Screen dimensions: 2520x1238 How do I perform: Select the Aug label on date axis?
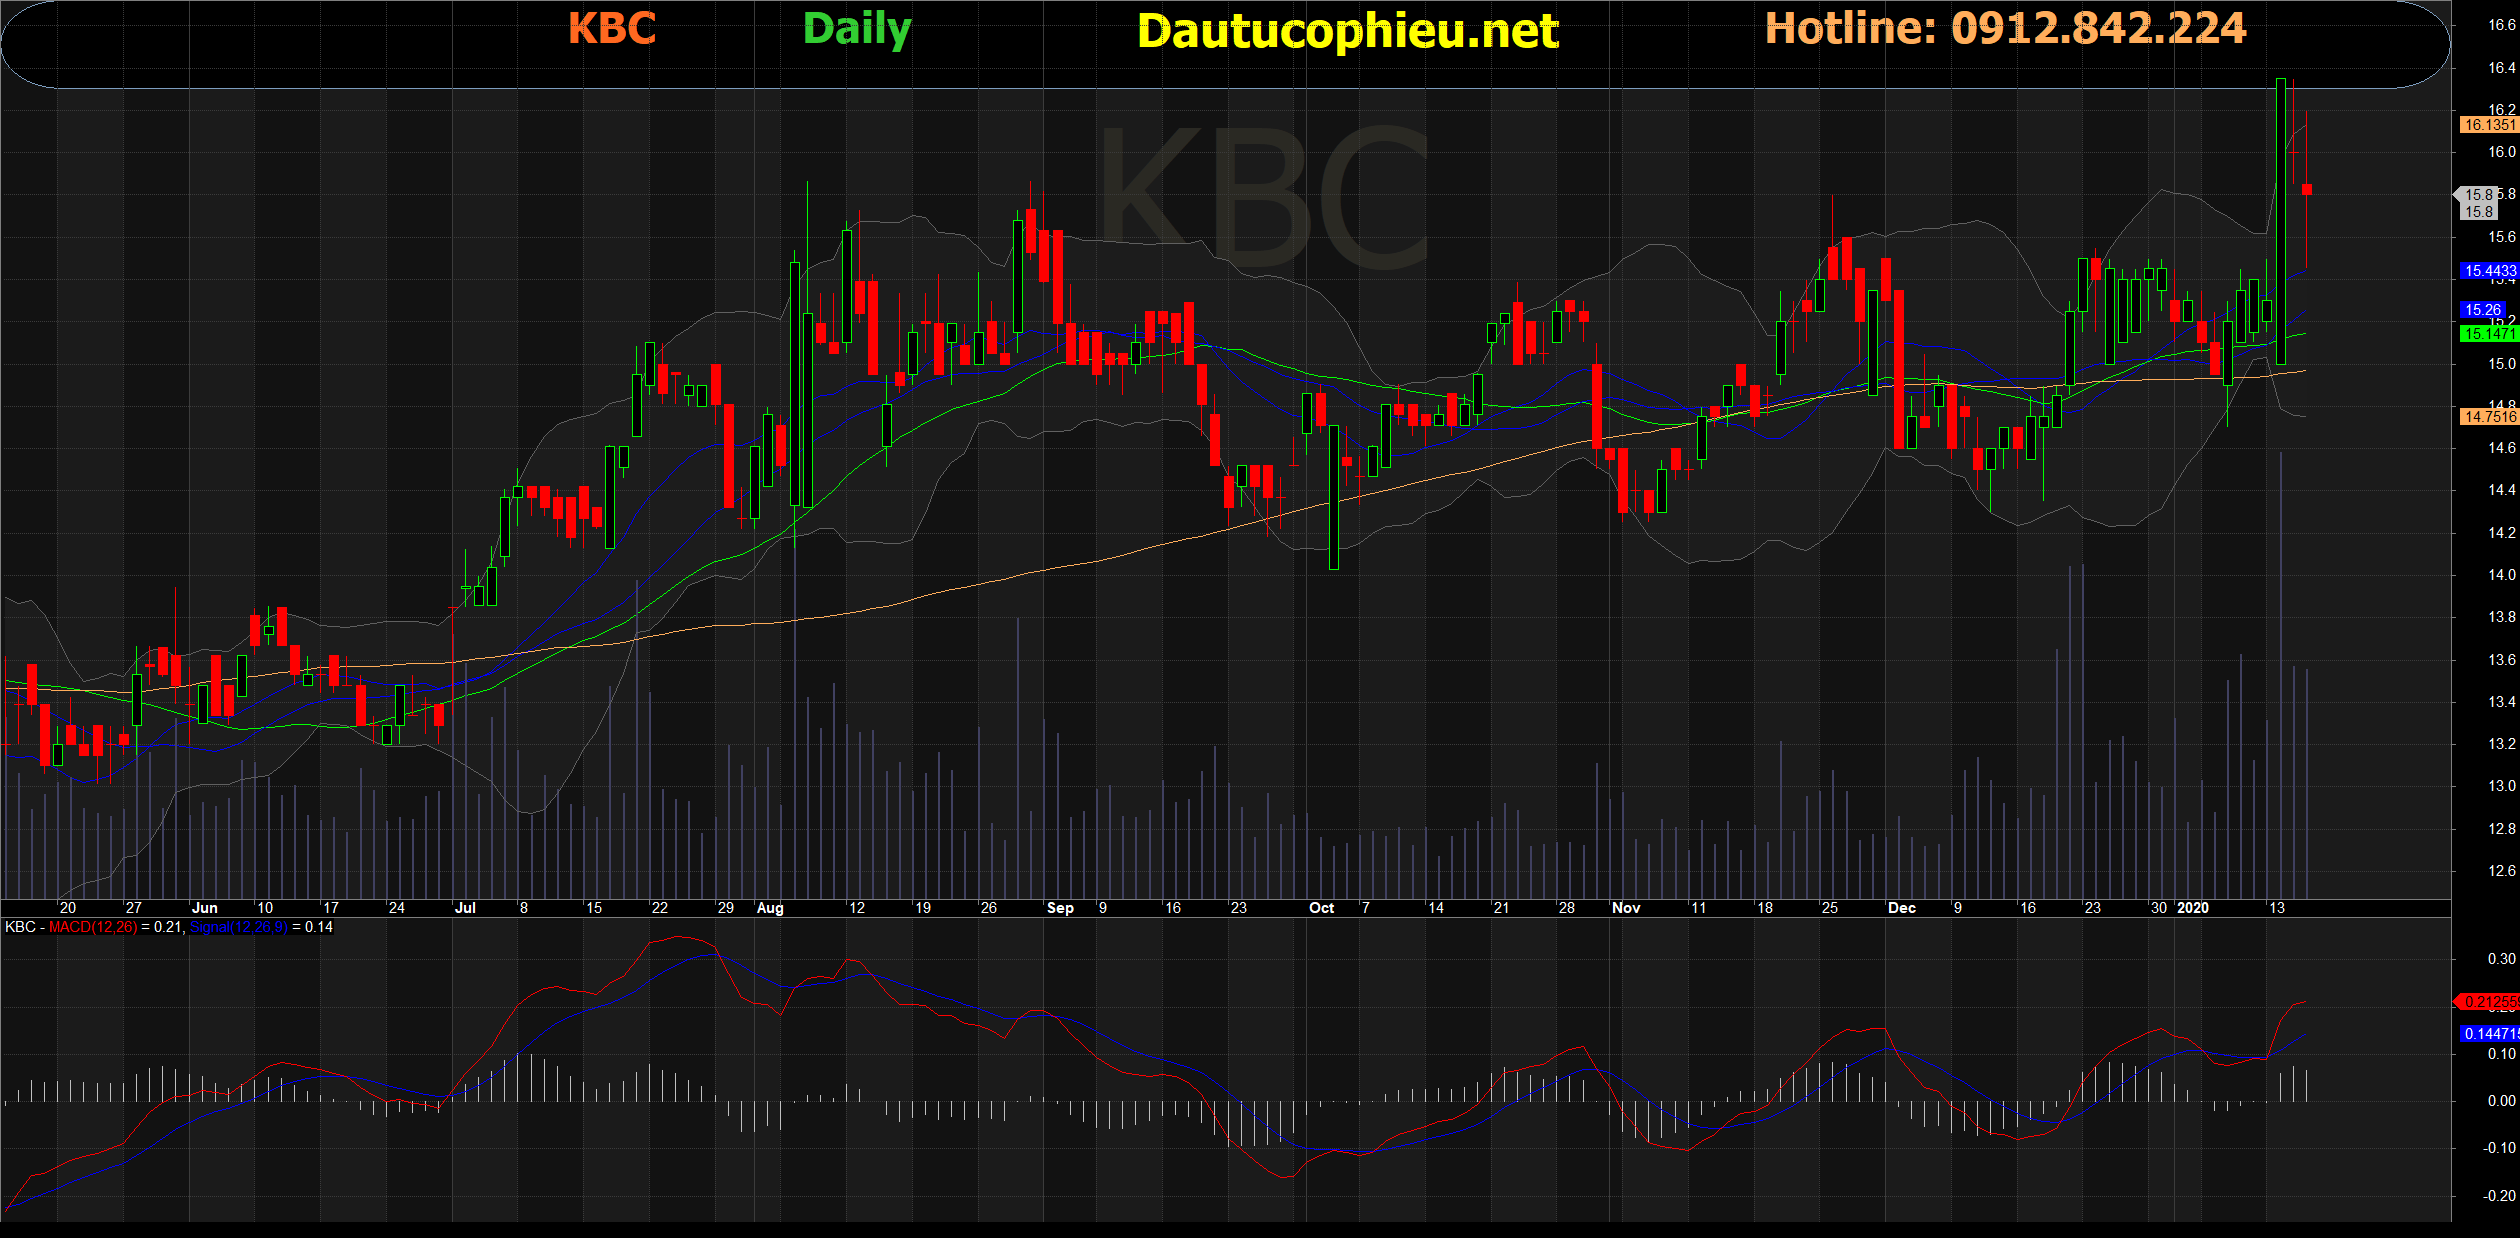click(x=770, y=908)
